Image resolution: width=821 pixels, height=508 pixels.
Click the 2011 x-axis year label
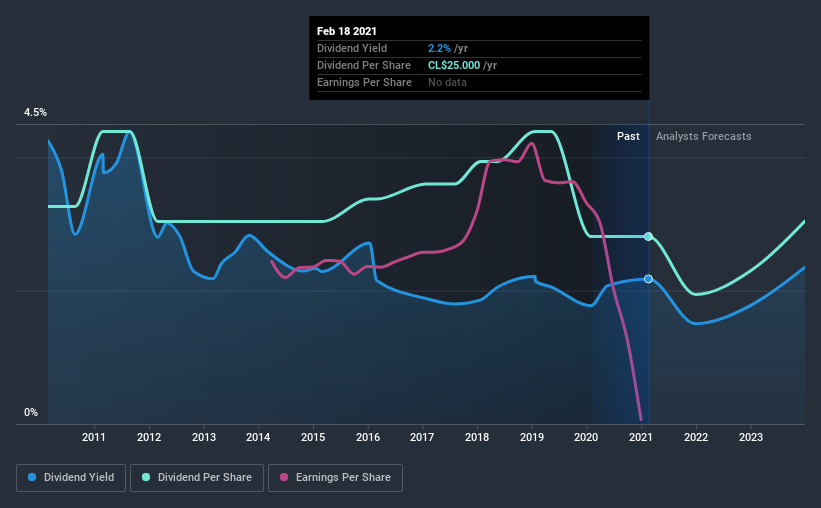[94, 437]
